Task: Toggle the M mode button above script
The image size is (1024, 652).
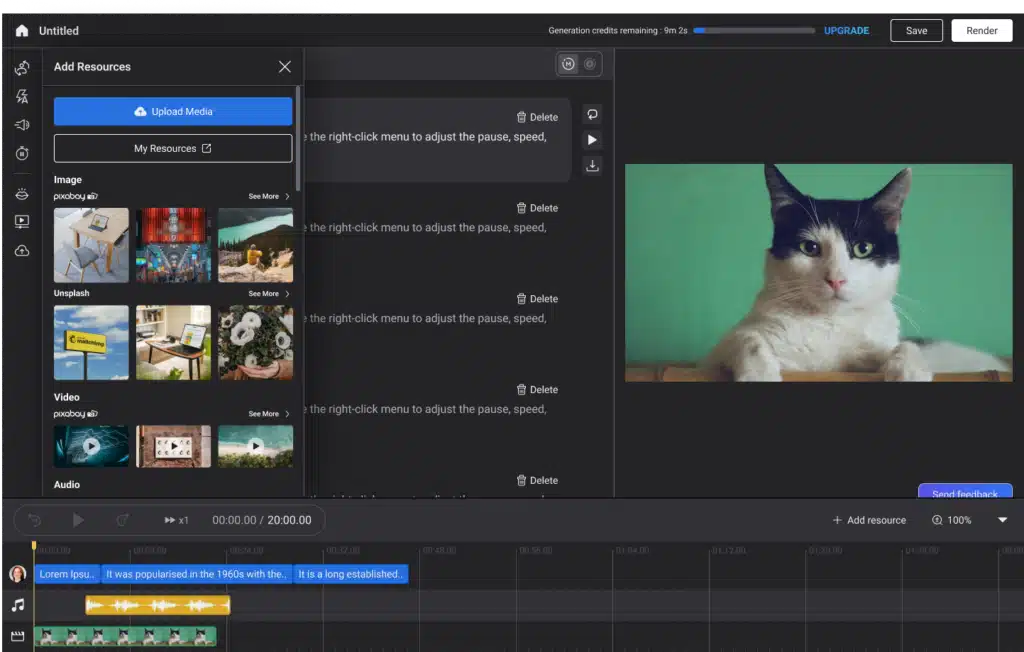Action: 568,64
